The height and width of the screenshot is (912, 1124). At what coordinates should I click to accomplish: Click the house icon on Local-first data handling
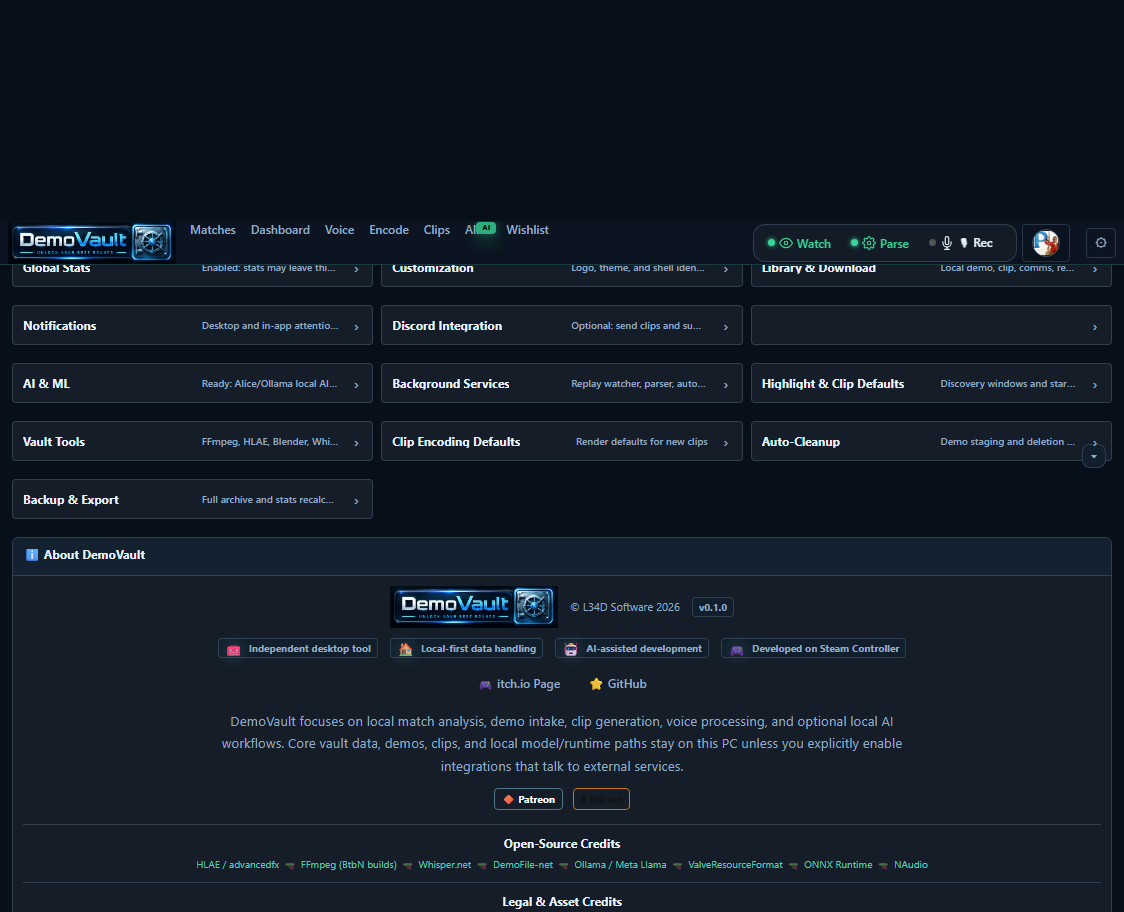pos(405,649)
